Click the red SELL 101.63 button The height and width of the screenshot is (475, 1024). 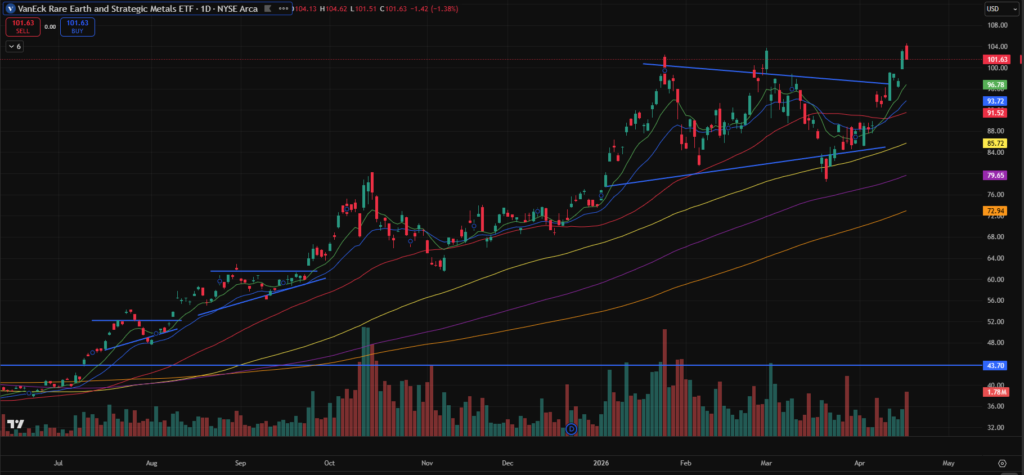[x=21, y=26]
